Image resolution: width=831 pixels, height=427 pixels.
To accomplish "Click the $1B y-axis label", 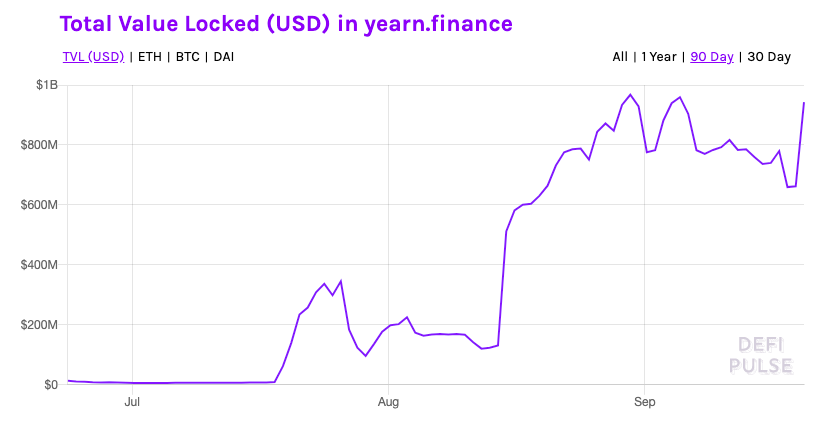I will tap(47, 85).
